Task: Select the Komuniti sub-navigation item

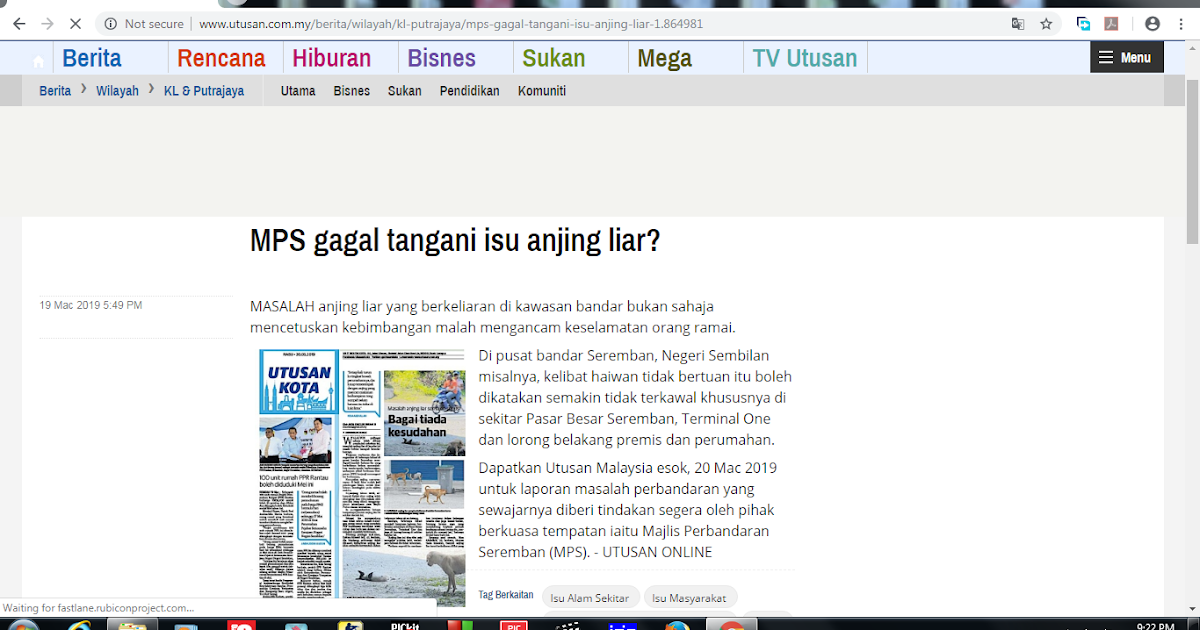Action: [542, 91]
